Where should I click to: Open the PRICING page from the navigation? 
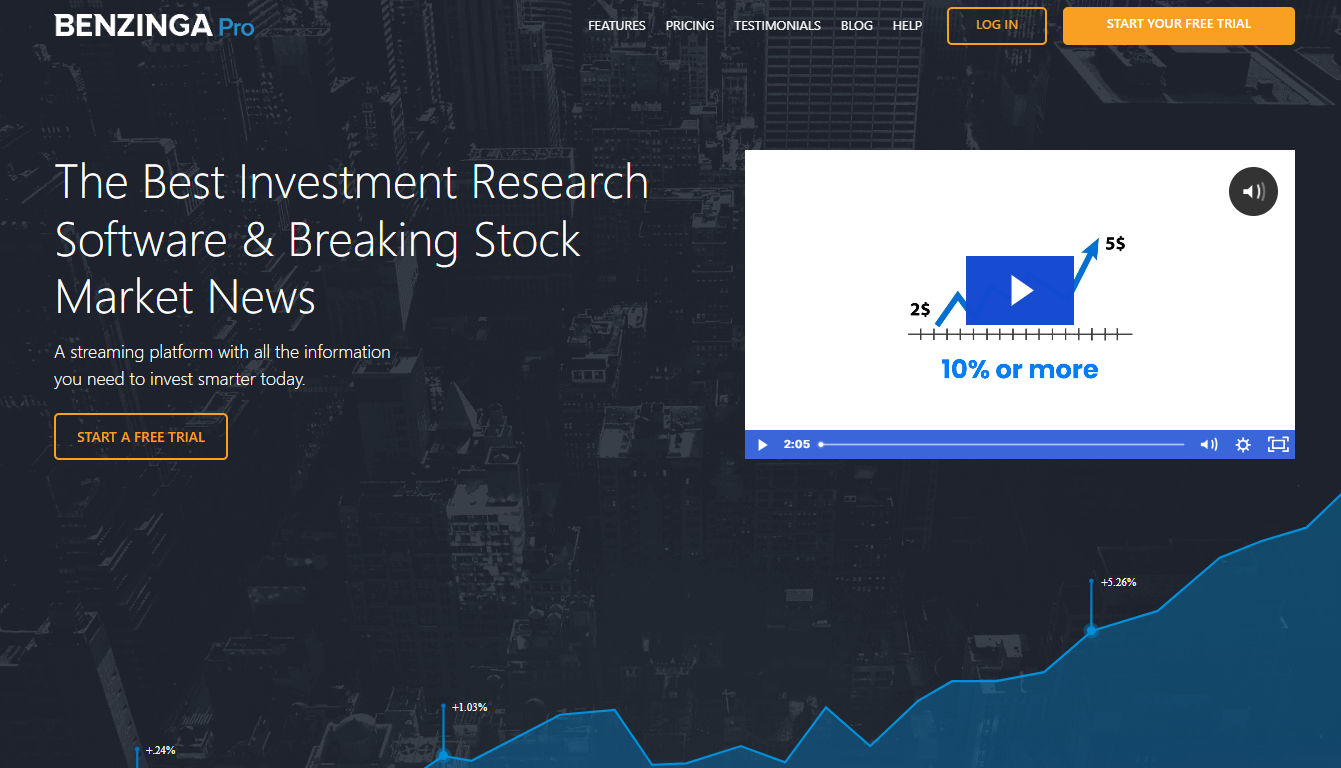690,25
